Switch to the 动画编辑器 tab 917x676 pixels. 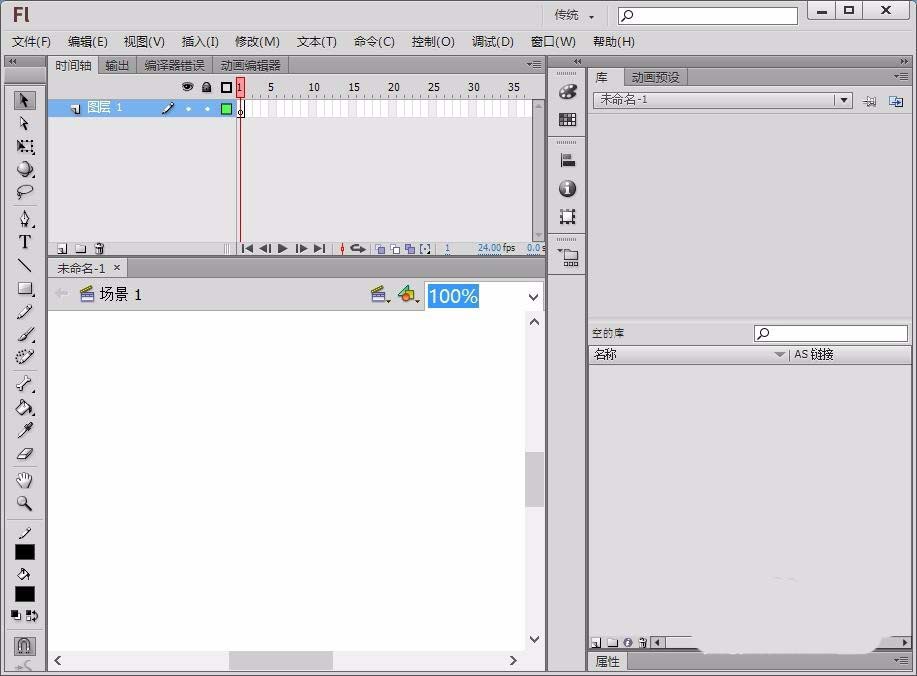[x=249, y=63]
